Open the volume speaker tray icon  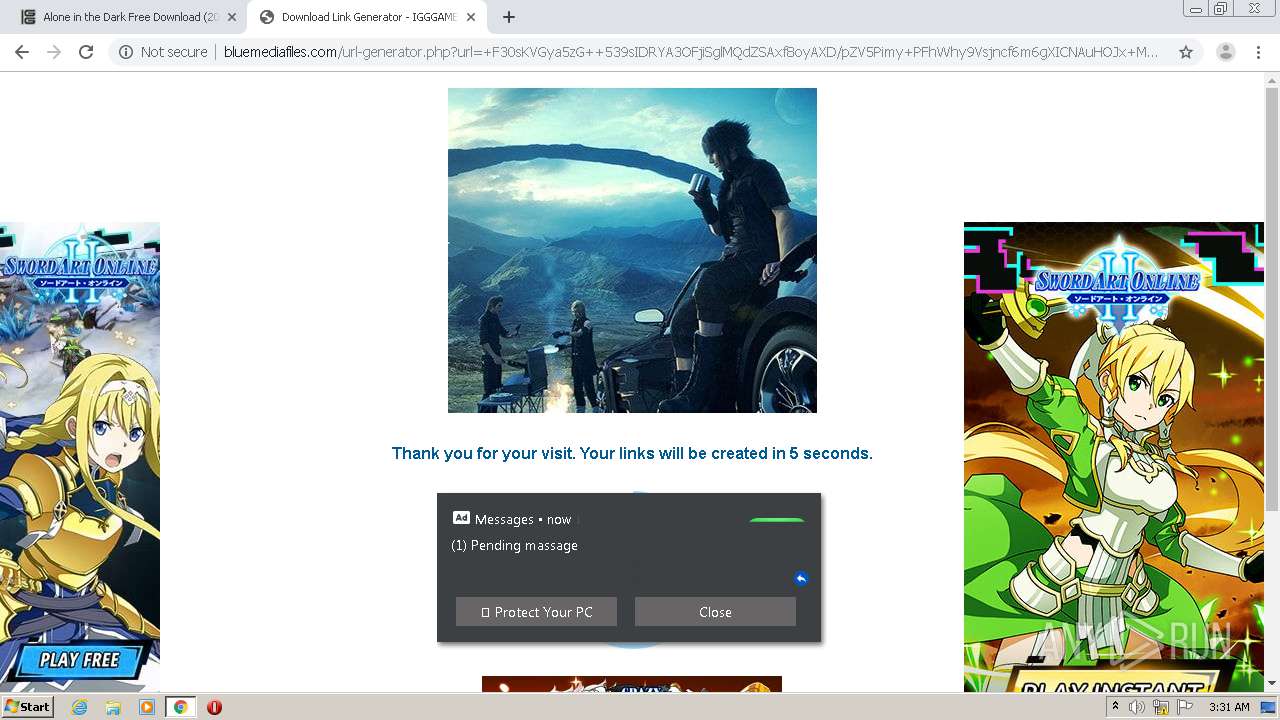pyautogui.click(x=1137, y=707)
